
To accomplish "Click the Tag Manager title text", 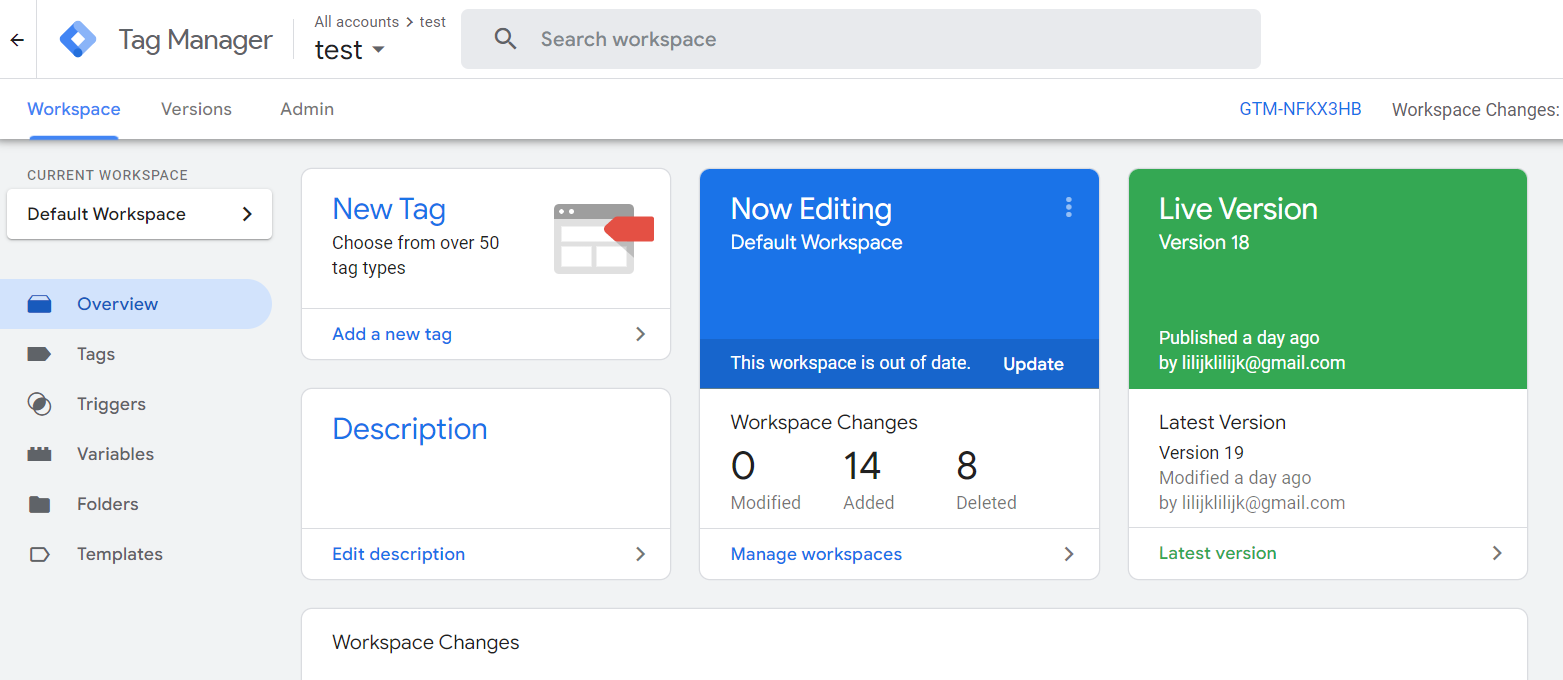I will (196, 40).
